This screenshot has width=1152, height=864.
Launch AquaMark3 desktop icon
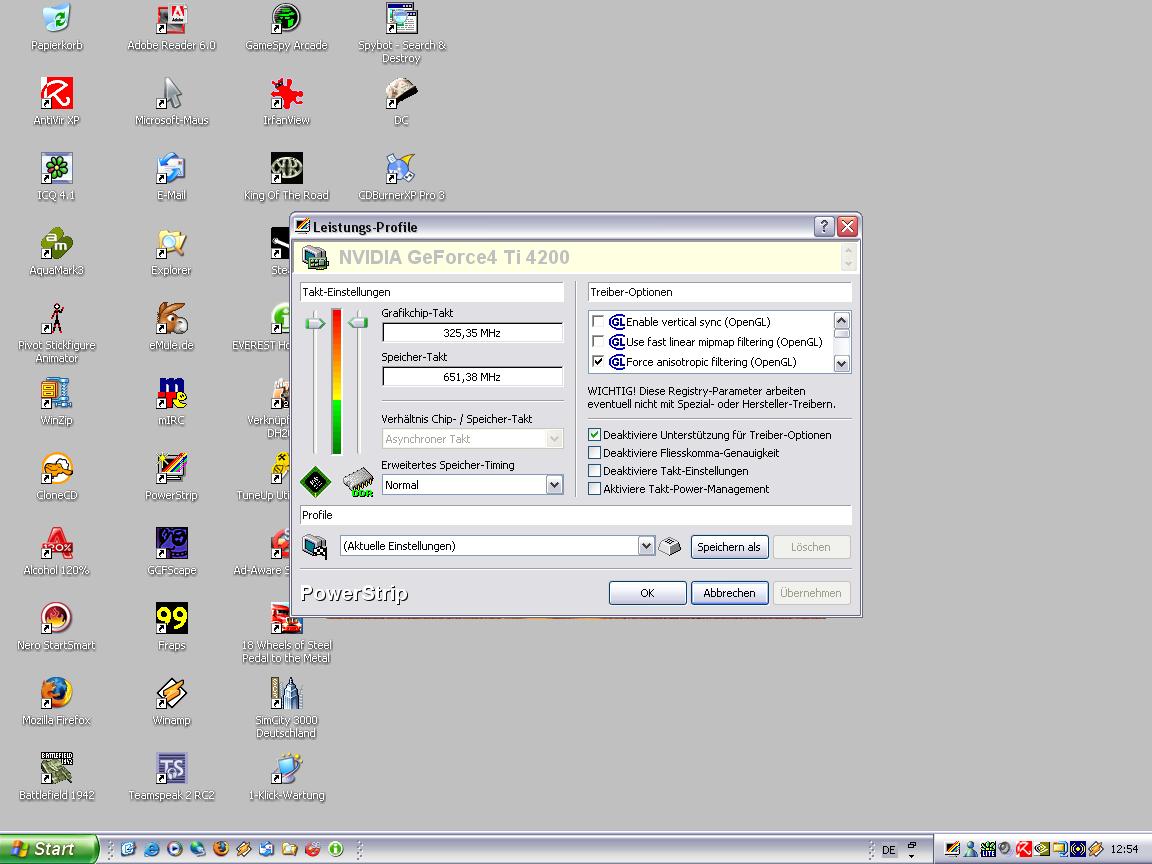pos(57,243)
